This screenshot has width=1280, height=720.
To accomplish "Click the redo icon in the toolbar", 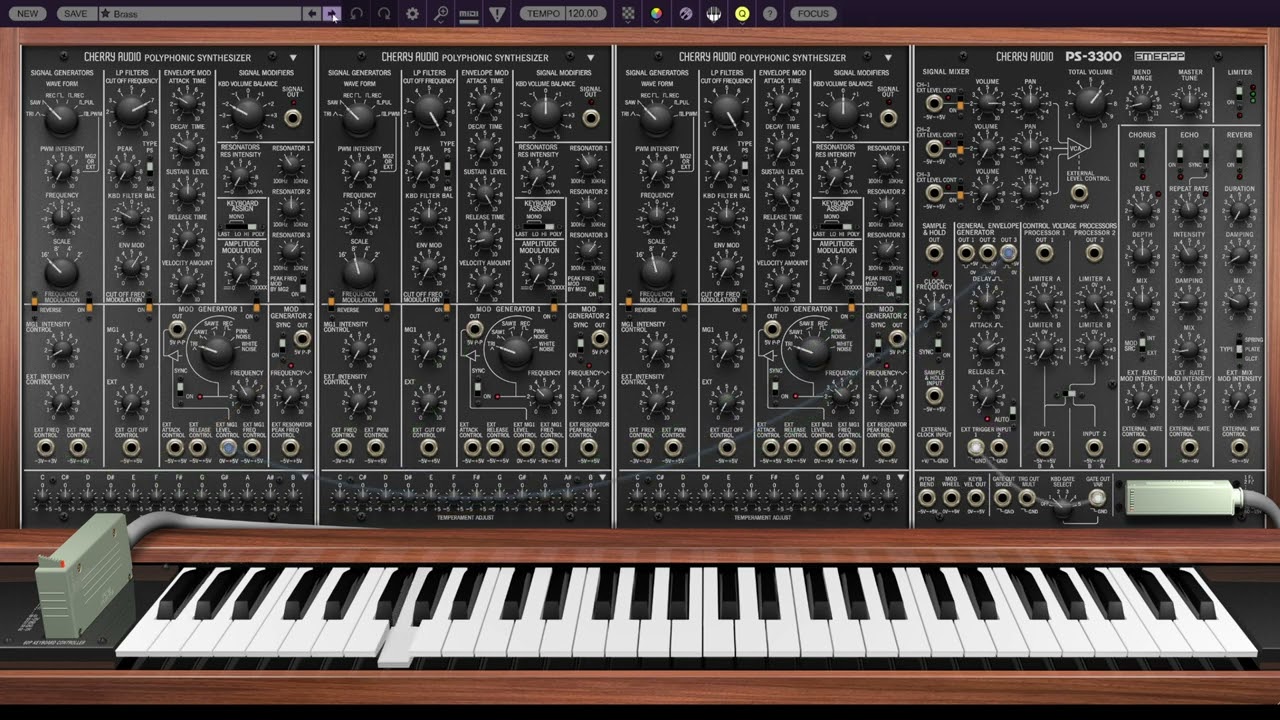I will tap(384, 14).
